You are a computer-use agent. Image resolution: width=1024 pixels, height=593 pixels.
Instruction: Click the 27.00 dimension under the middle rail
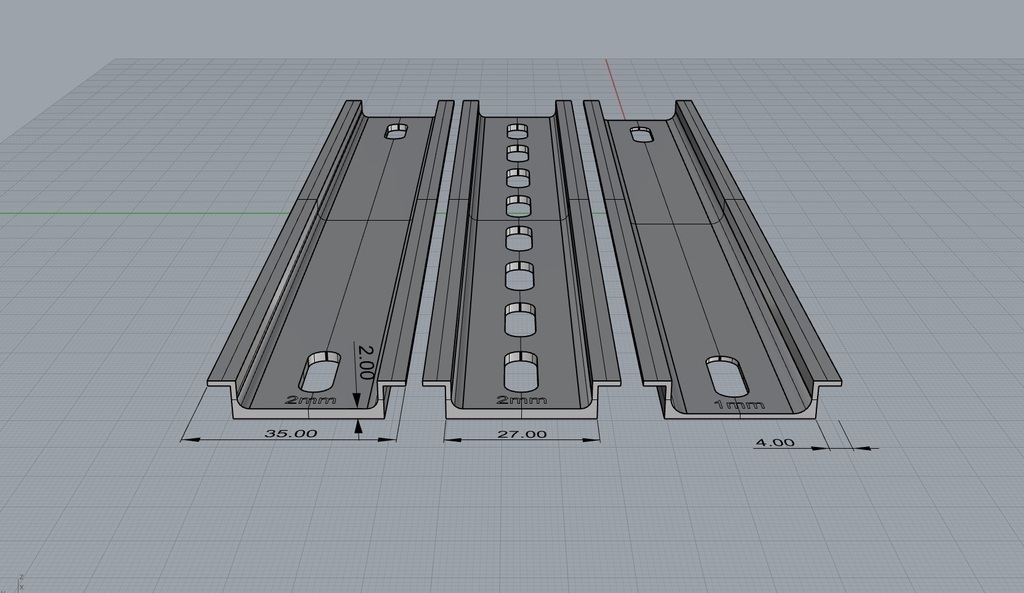click(519, 434)
